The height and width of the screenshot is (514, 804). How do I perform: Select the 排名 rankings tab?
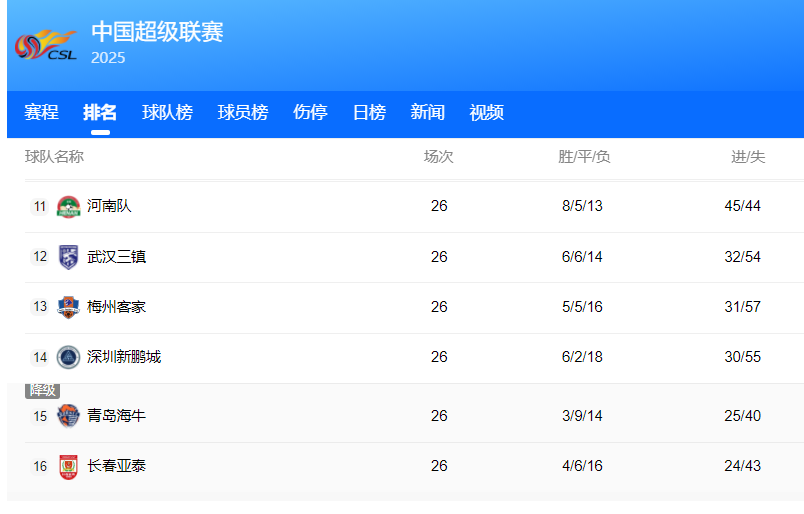(x=100, y=113)
